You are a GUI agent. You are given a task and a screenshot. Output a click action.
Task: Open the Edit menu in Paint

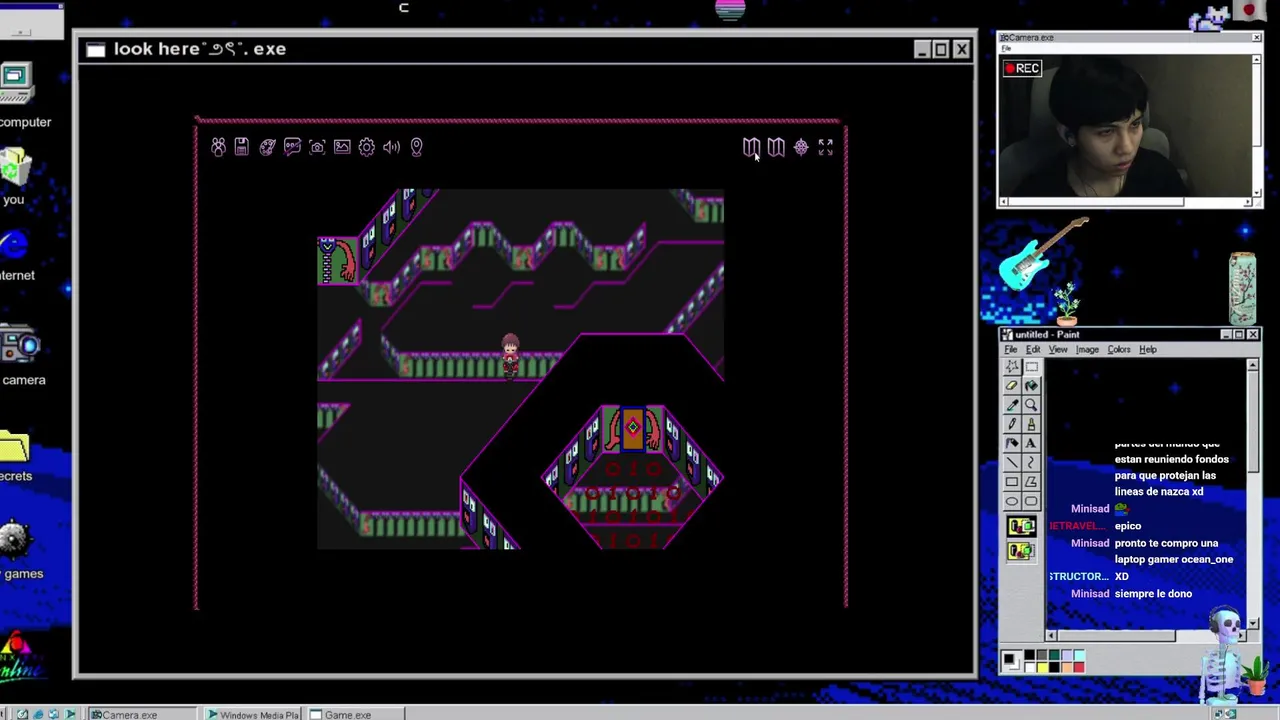point(1033,350)
